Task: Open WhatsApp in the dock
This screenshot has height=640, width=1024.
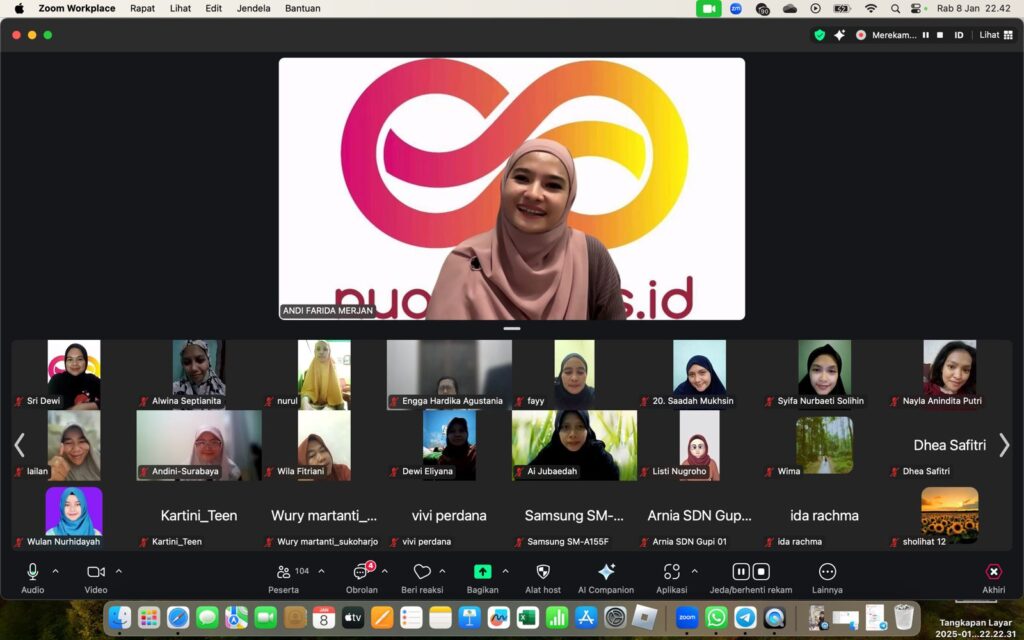Action: (x=716, y=617)
